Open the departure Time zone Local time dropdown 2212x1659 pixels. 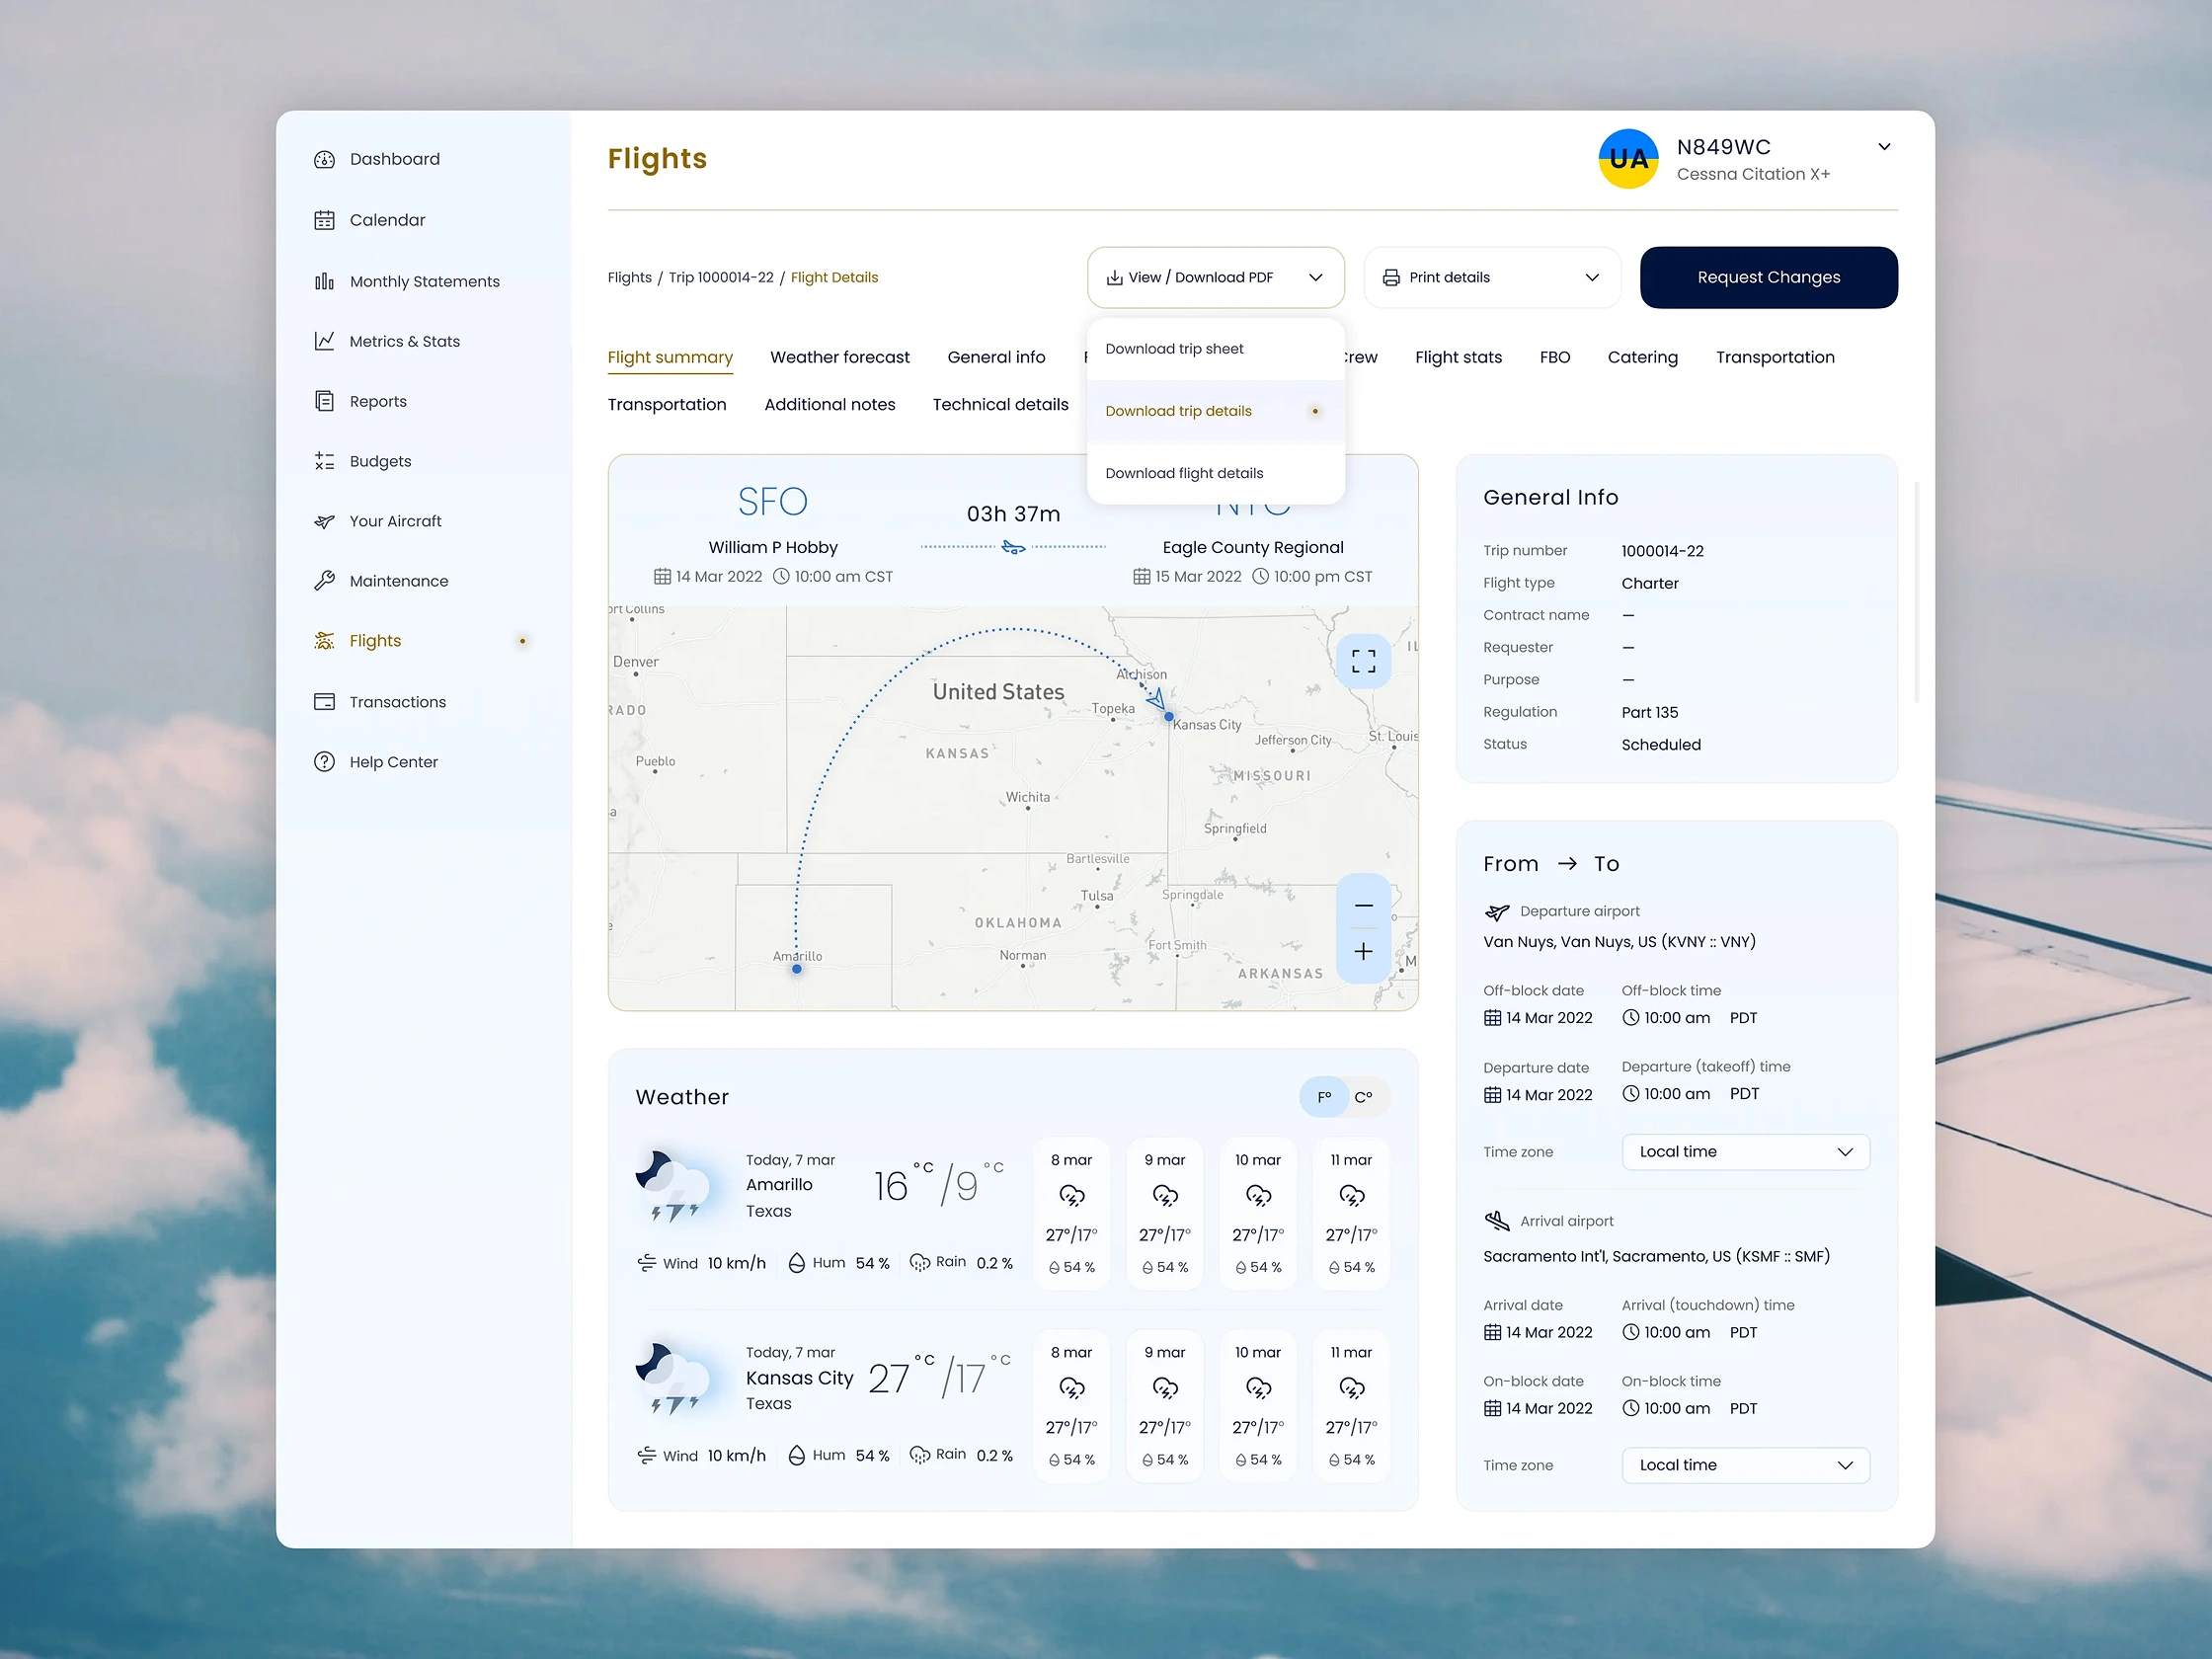click(1745, 1152)
